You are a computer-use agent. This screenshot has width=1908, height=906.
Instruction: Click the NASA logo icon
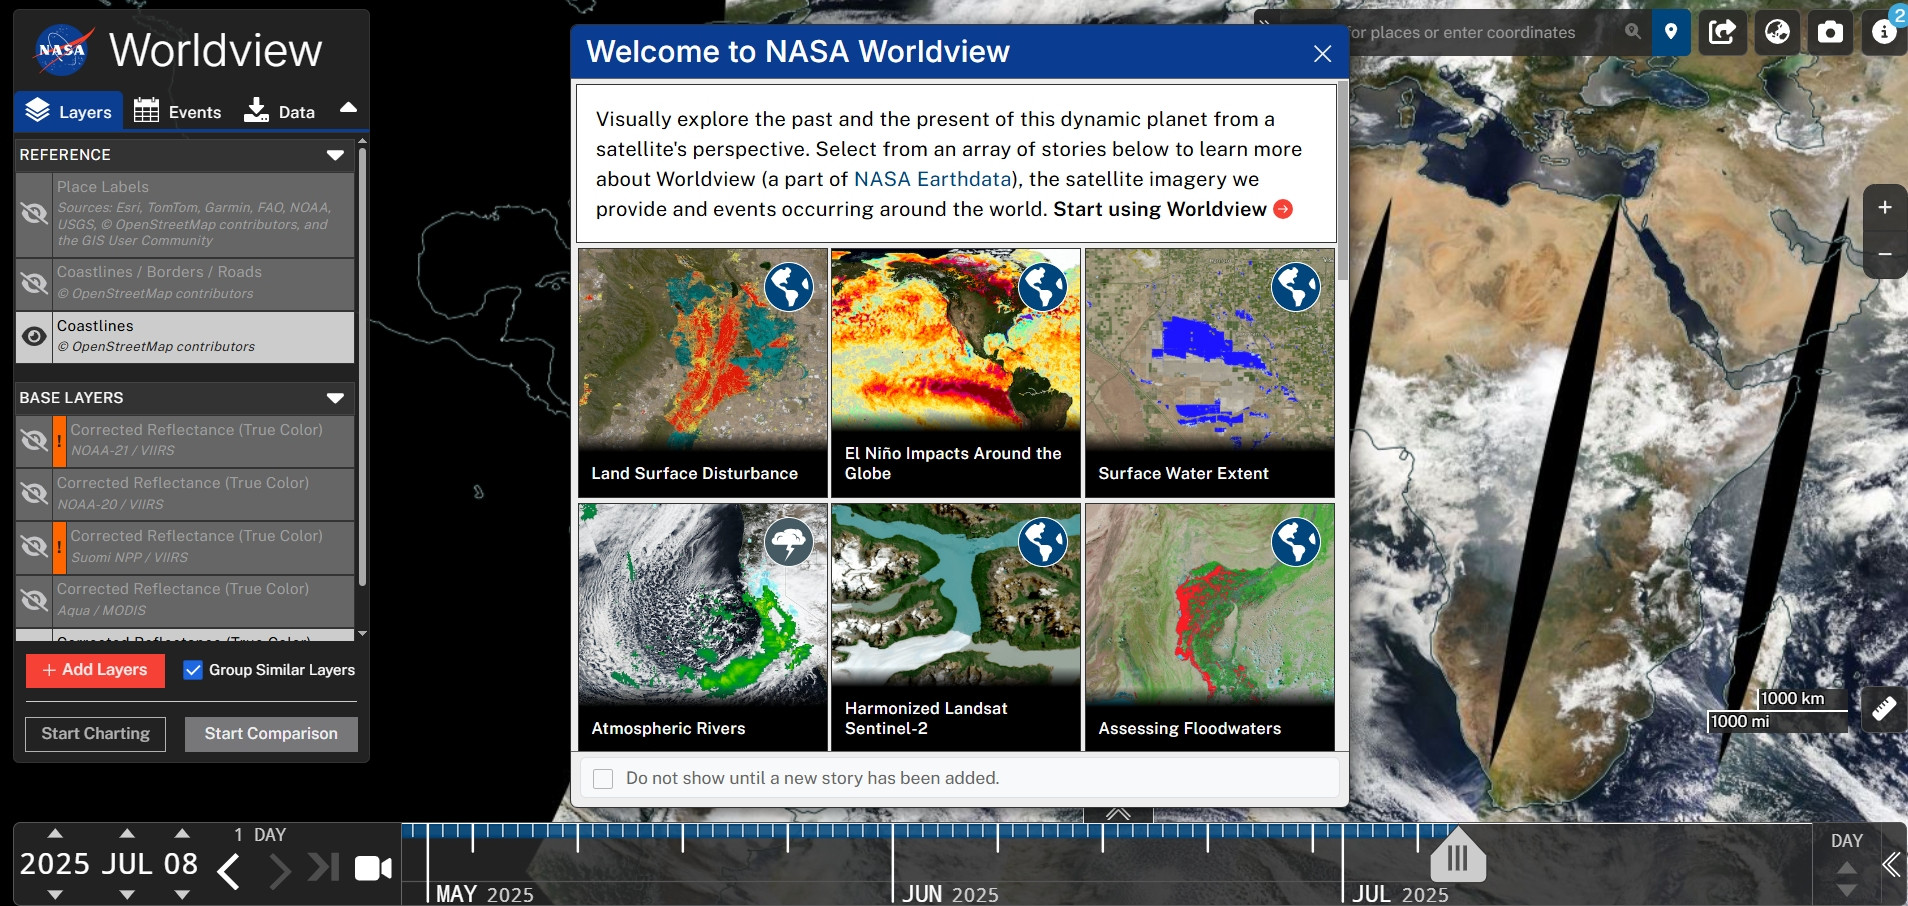(x=62, y=50)
